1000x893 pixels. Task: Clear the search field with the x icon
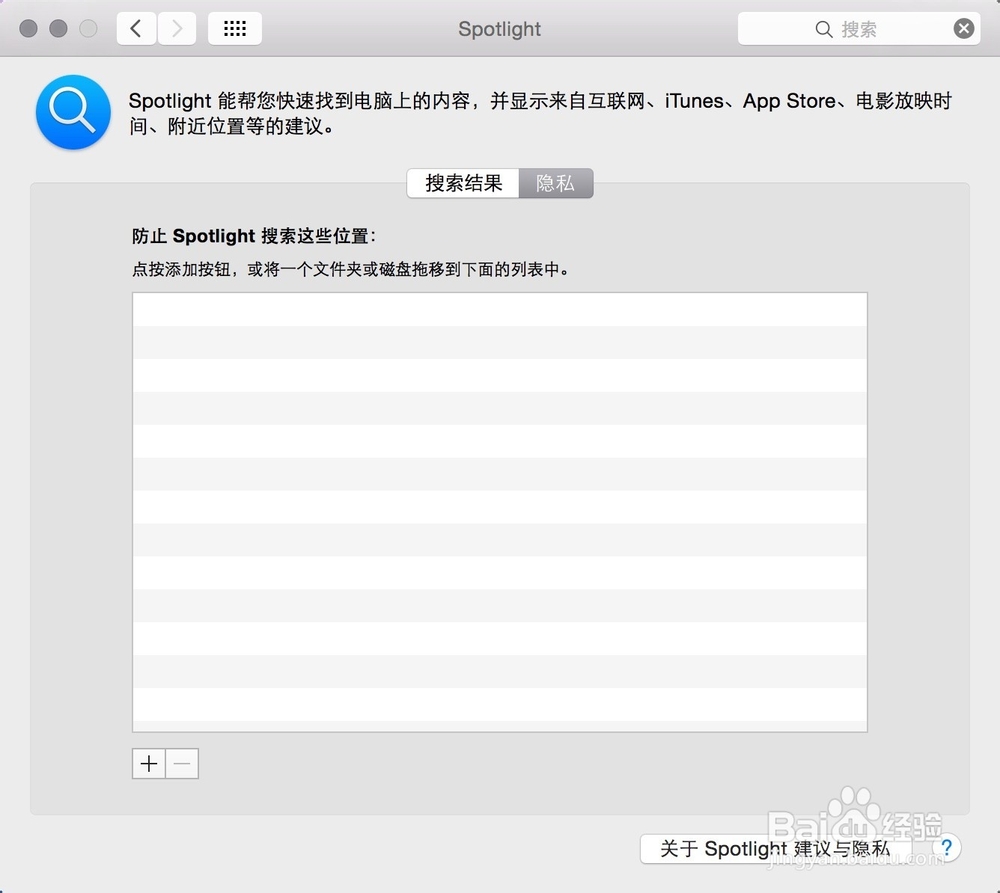963,28
